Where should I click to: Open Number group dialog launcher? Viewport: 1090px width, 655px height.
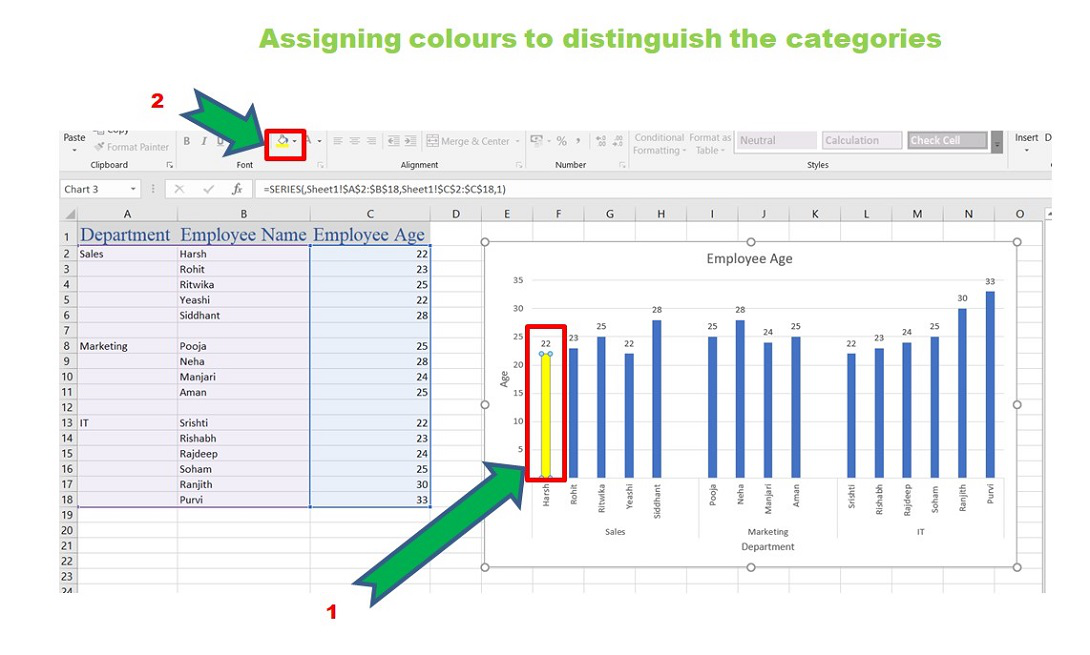[622, 165]
